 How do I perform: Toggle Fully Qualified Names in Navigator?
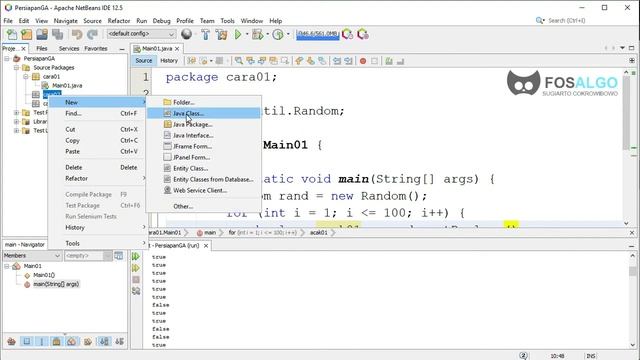[88, 341]
